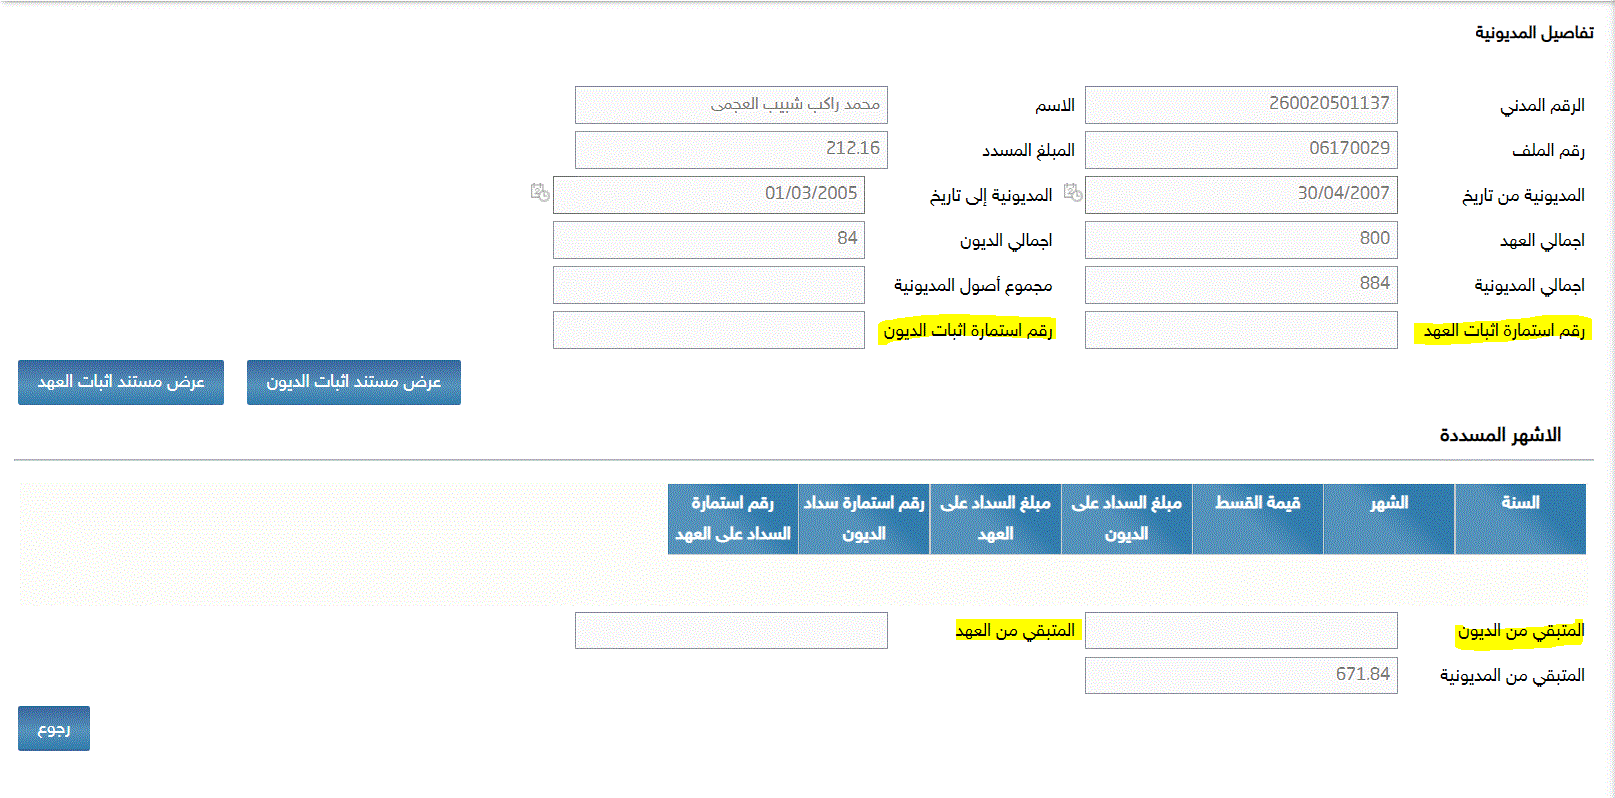Select the اجمالي المديونية field with 884
Image resolution: width=1615 pixels, height=798 pixels.
click(x=1241, y=284)
